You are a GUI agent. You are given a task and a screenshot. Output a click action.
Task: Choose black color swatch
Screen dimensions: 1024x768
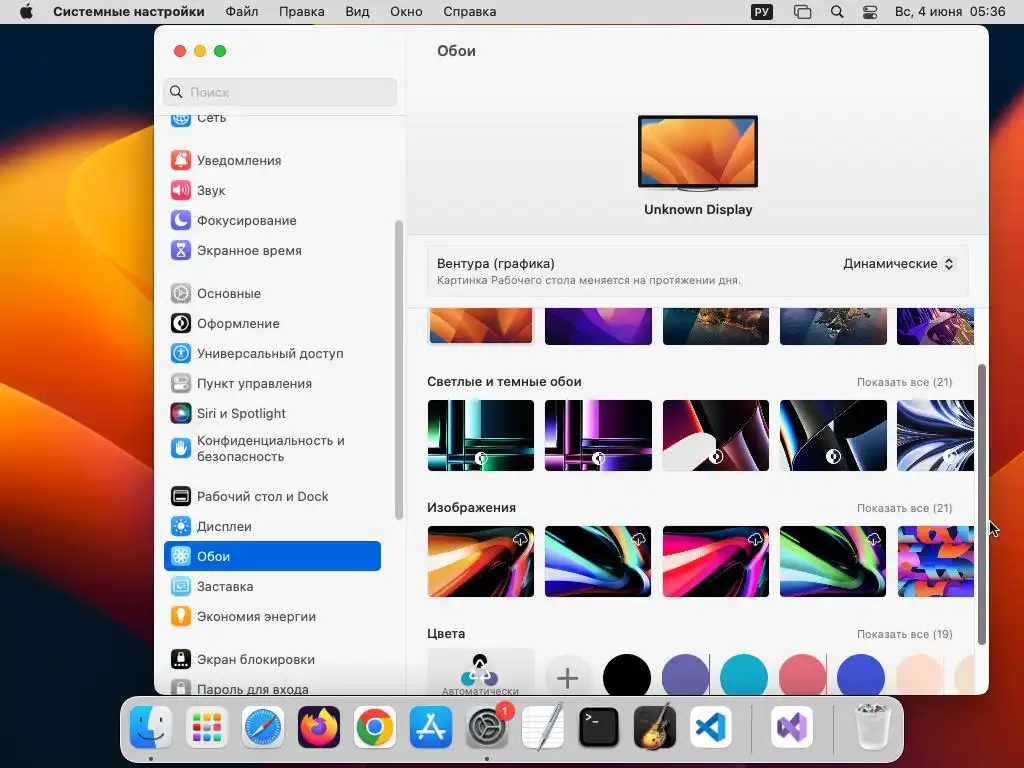627,677
